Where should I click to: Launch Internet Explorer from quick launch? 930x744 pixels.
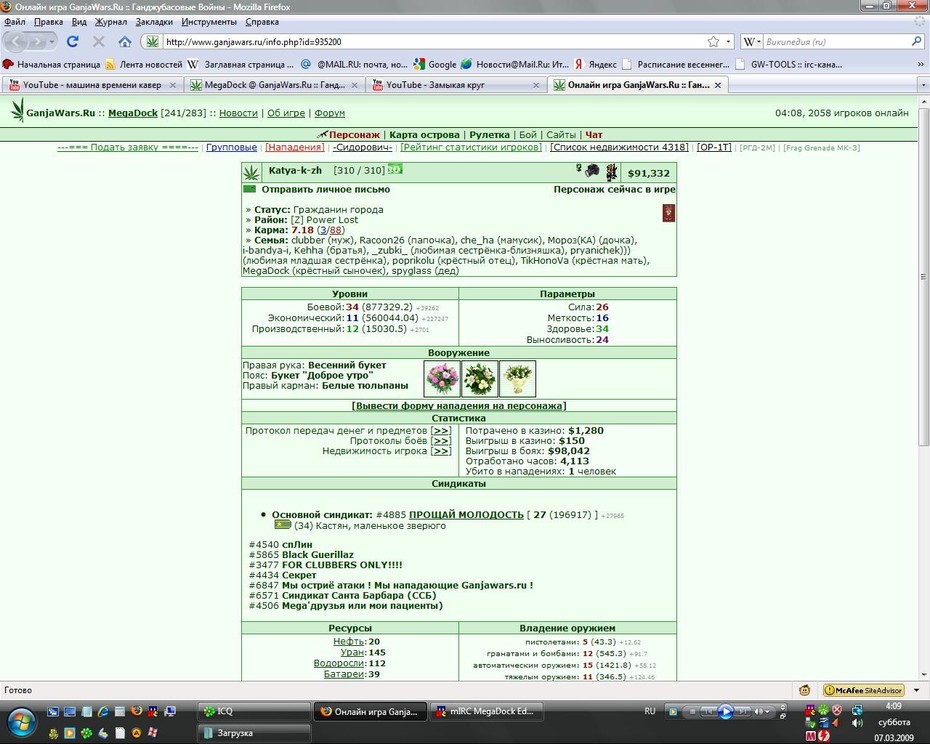tap(103, 711)
